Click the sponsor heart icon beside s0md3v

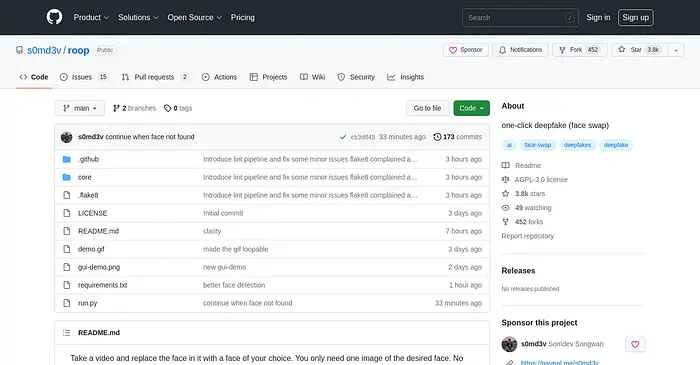pyautogui.click(x=635, y=344)
